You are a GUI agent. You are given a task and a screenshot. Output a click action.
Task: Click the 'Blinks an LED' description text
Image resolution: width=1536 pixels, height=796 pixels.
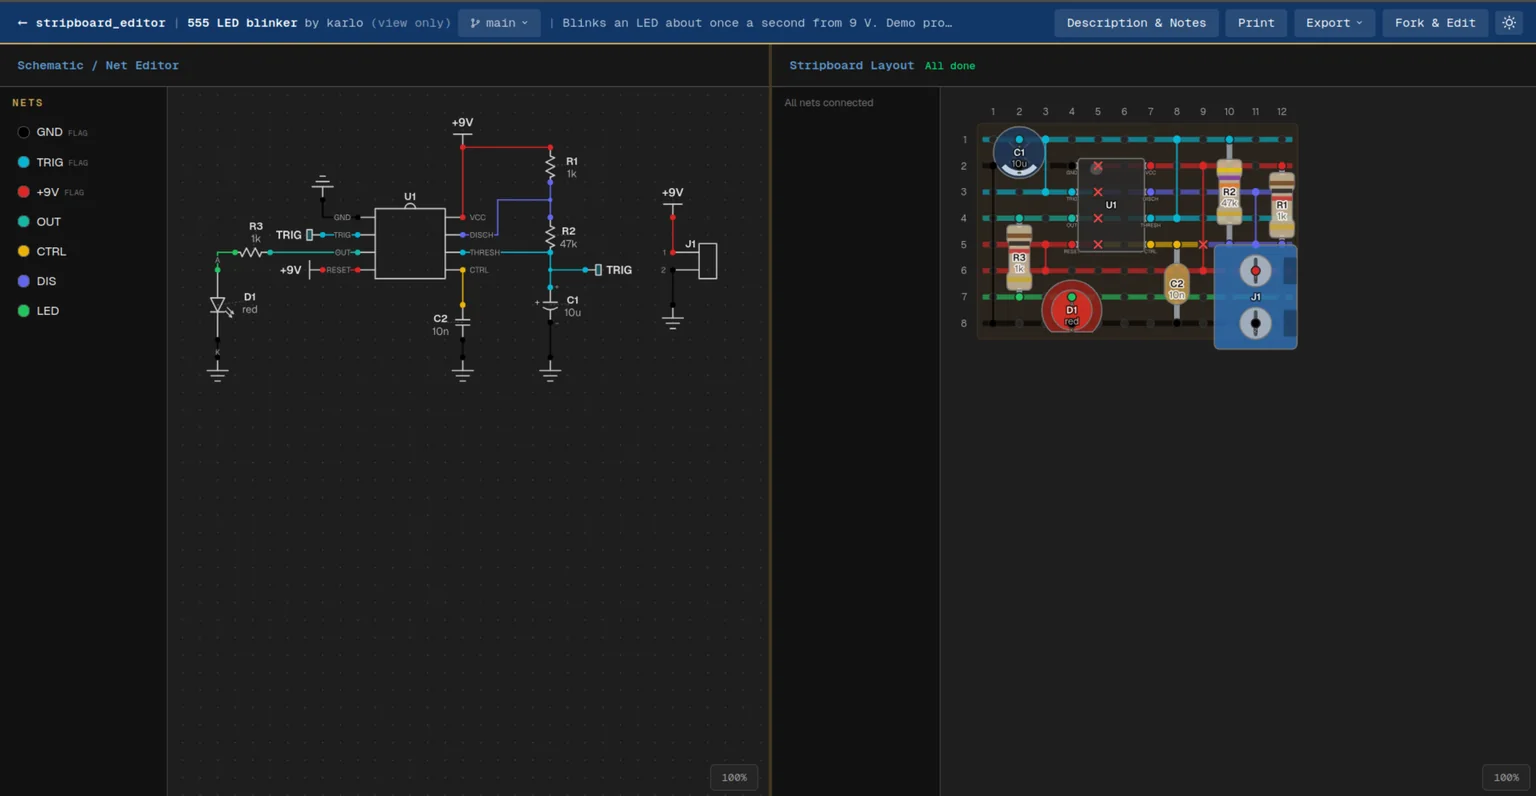point(757,23)
